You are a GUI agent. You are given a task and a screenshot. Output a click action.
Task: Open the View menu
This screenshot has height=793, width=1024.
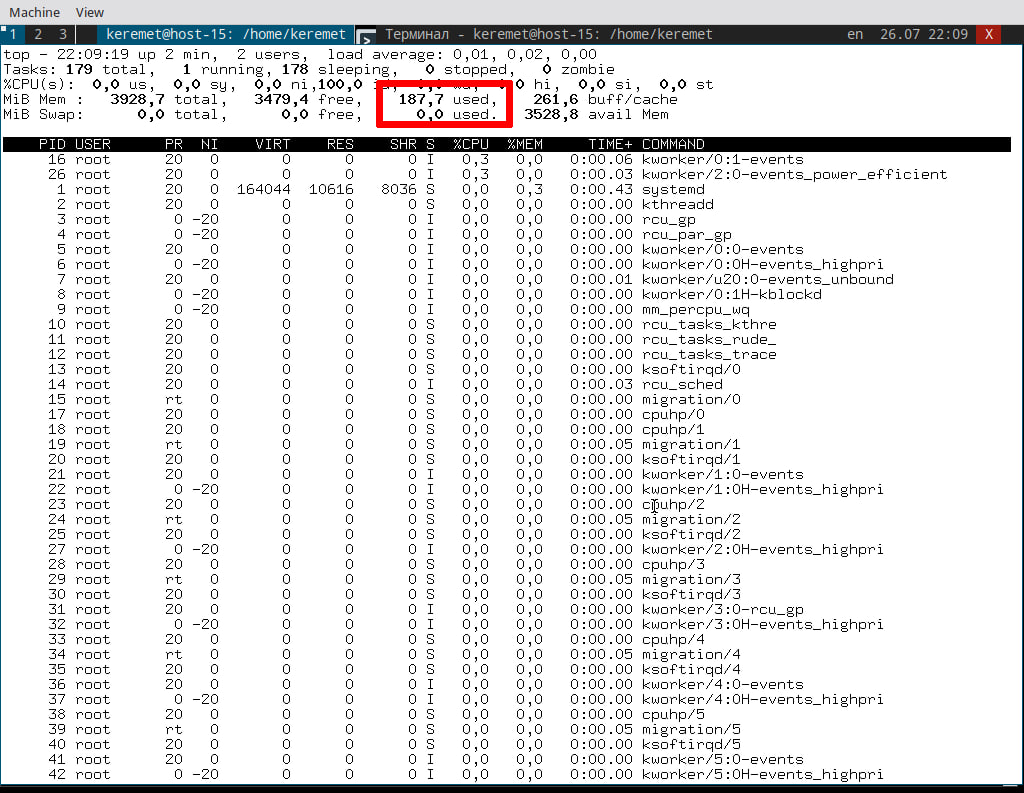click(90, 12)
